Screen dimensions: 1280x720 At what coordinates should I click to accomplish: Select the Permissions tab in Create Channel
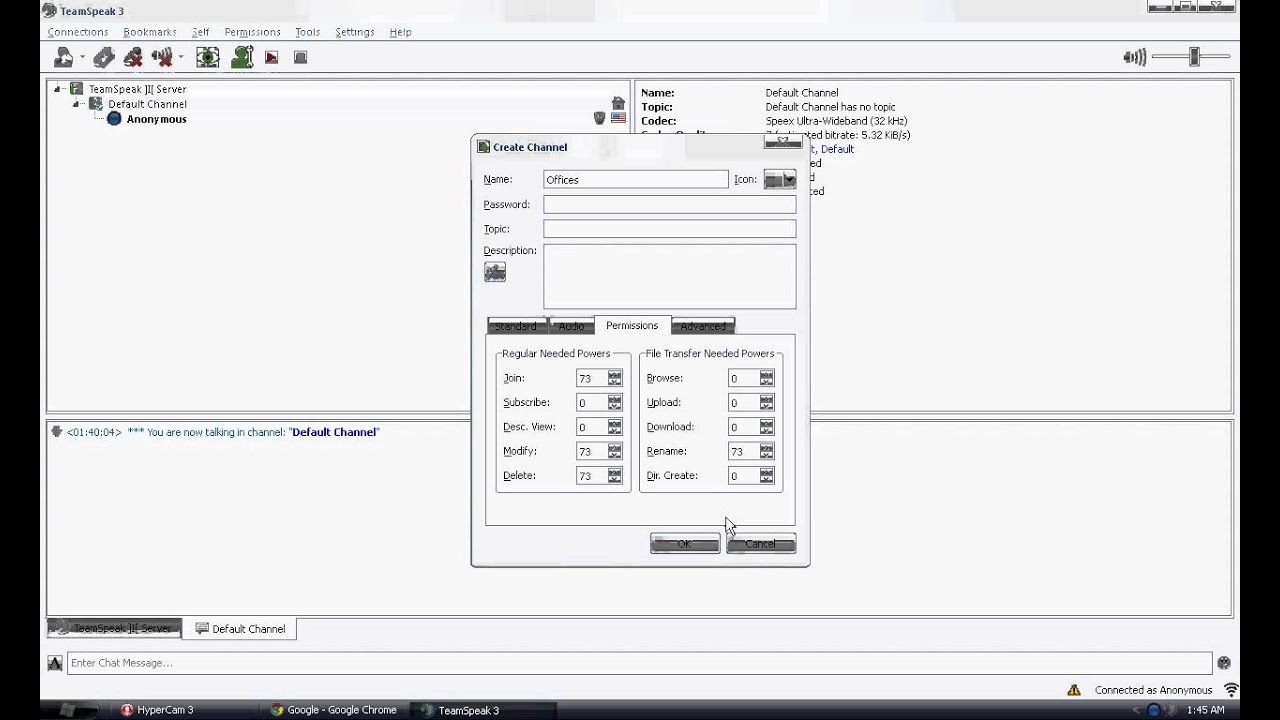632,325
